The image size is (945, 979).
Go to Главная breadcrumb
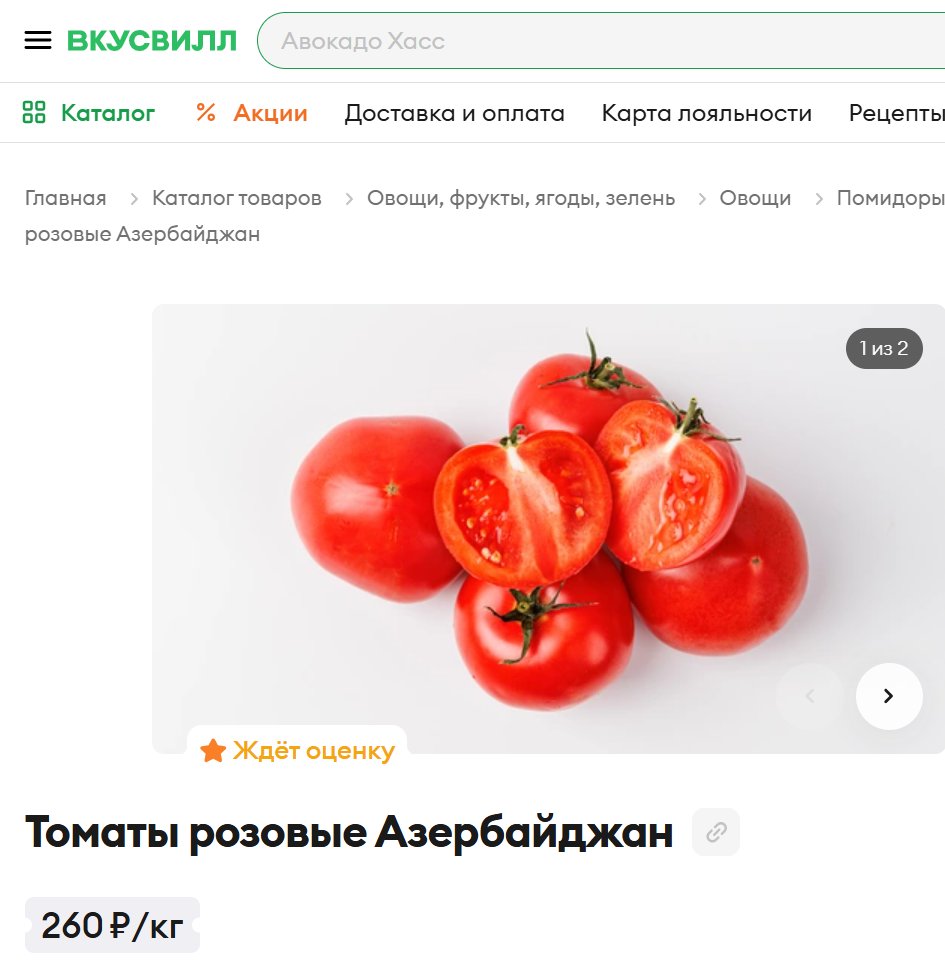click(66, 198)
